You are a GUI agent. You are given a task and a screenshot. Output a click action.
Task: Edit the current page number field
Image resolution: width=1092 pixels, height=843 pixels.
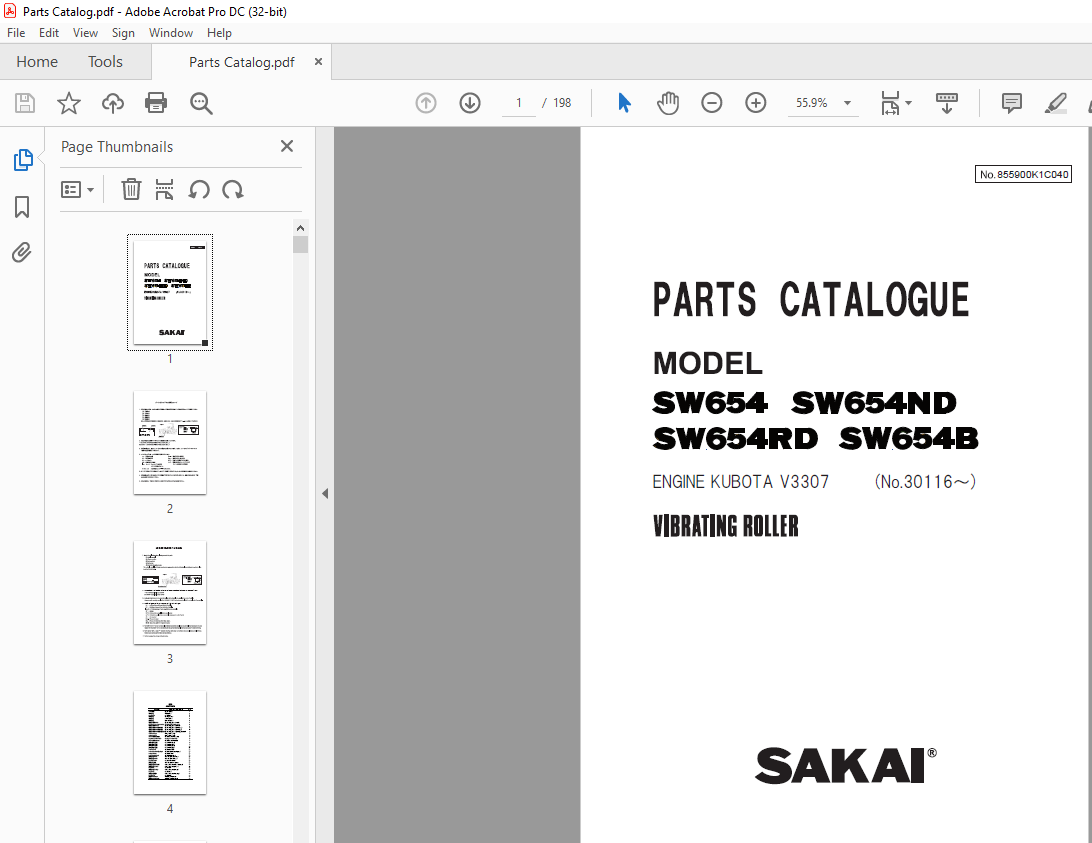point(519,103)
